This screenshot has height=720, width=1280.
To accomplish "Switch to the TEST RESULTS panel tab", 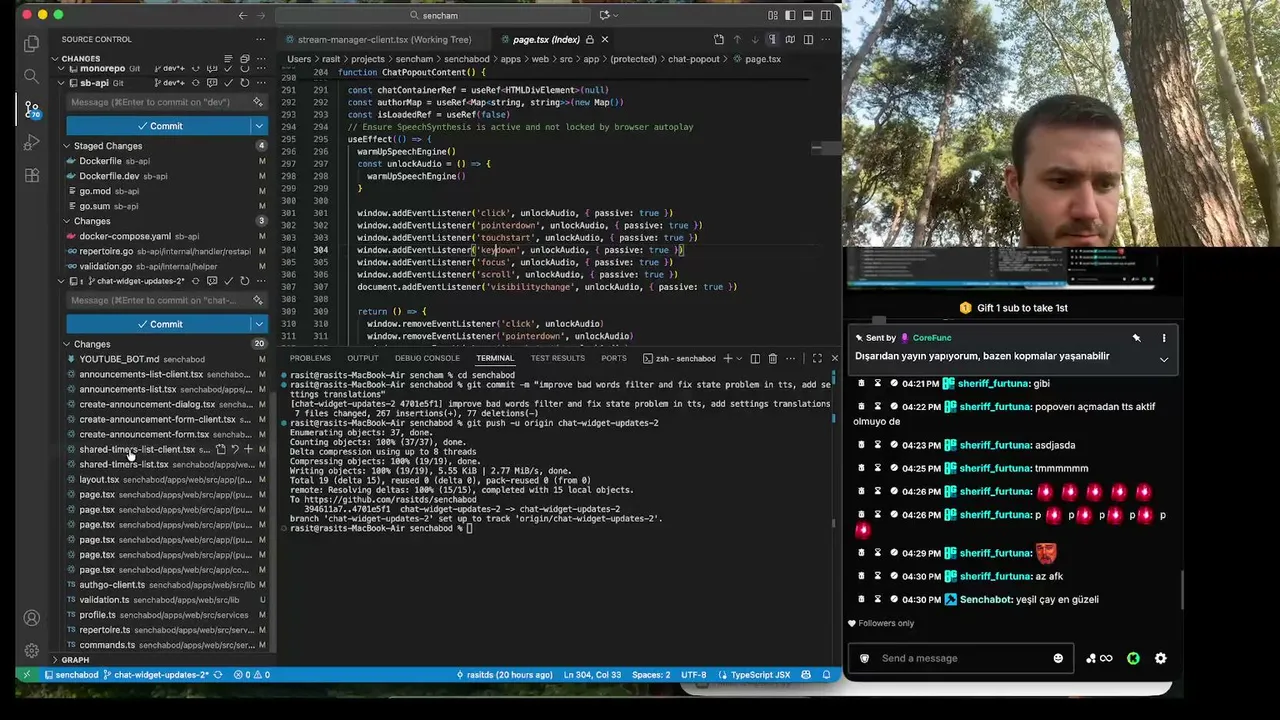I will point(558,358).
